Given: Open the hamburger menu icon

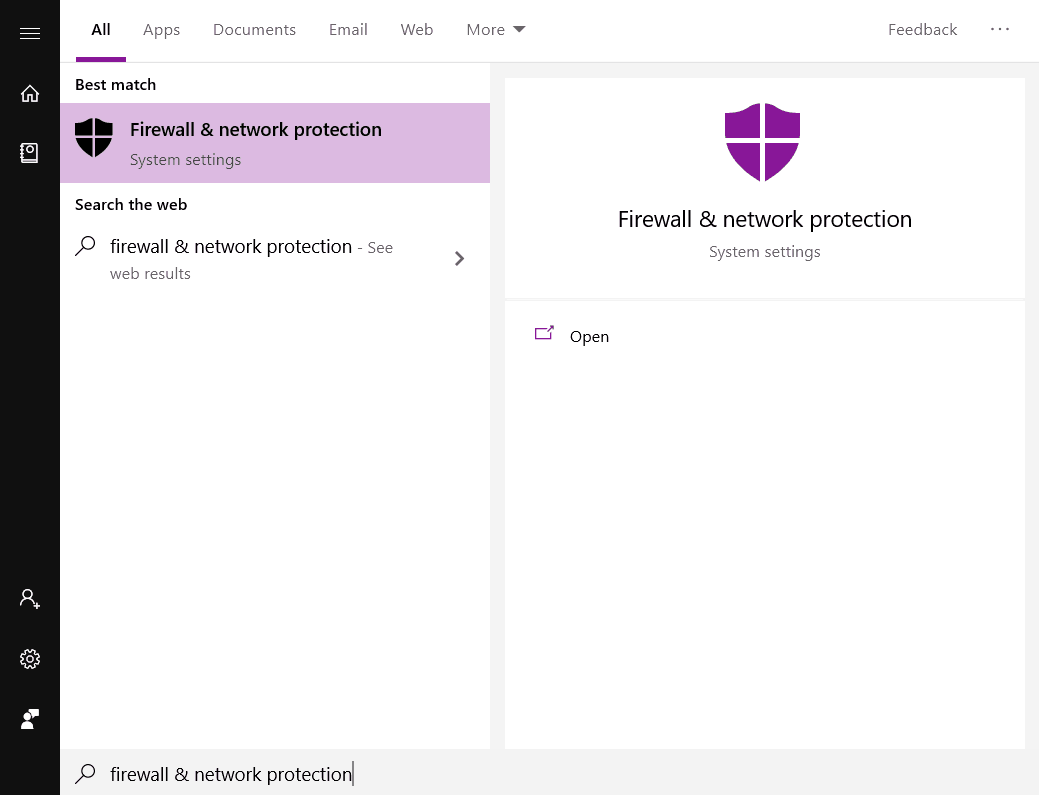Looking at the screenshot, I should (x=30, y=34).
